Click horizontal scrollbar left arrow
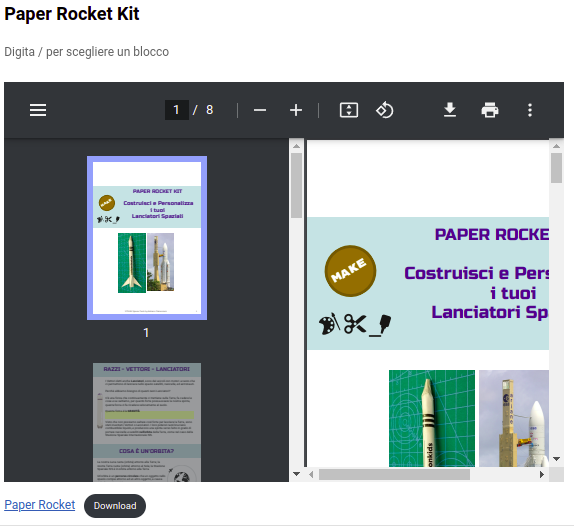The height and width of the screenshot is (527, 574). 311,474
